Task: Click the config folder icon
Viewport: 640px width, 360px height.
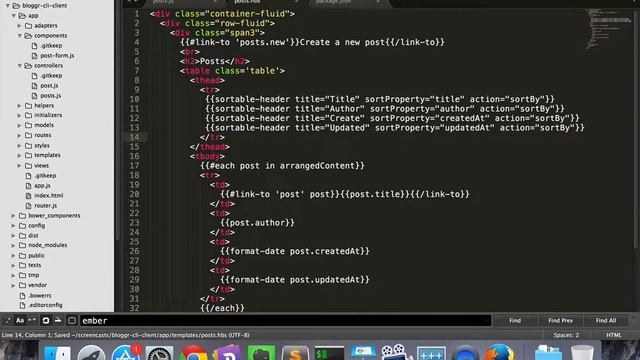Action: [x=22, y=225]
